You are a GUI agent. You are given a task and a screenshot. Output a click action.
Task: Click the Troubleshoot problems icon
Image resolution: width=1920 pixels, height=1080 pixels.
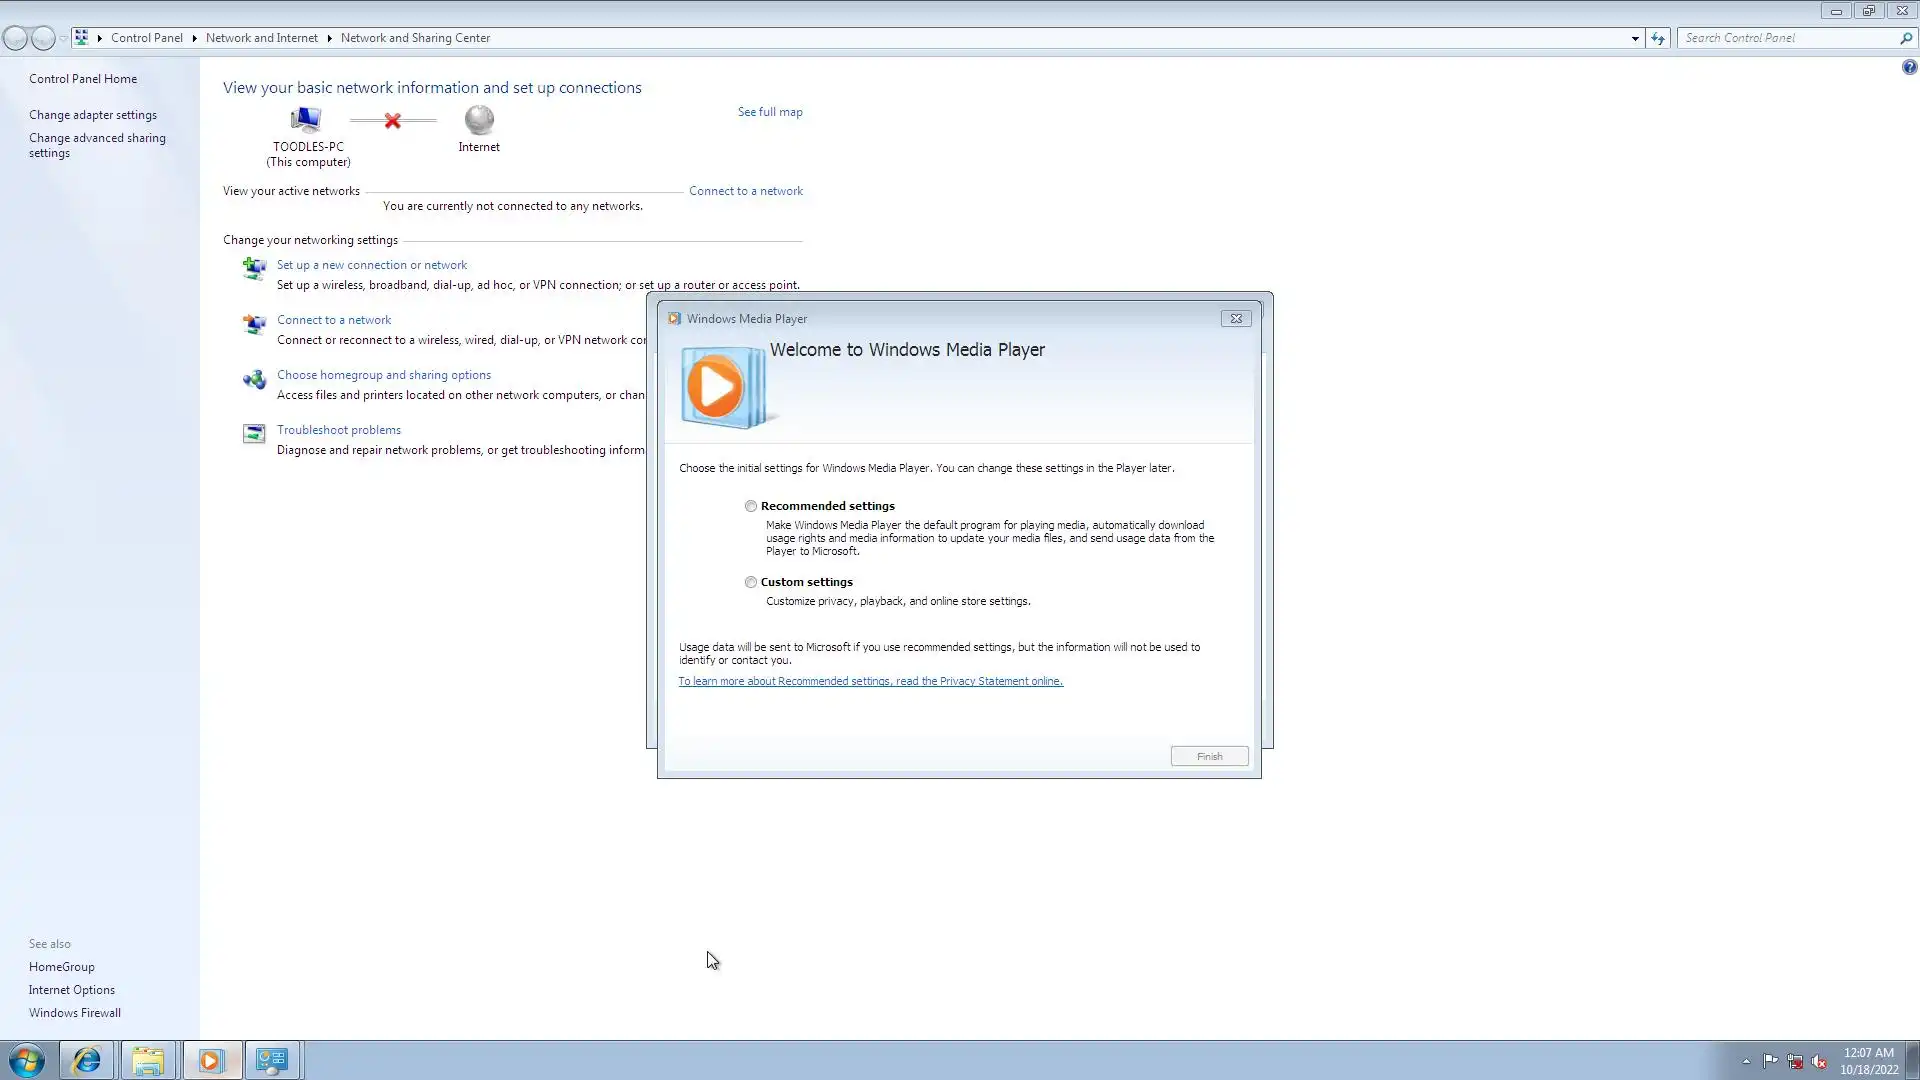point(254,433)
